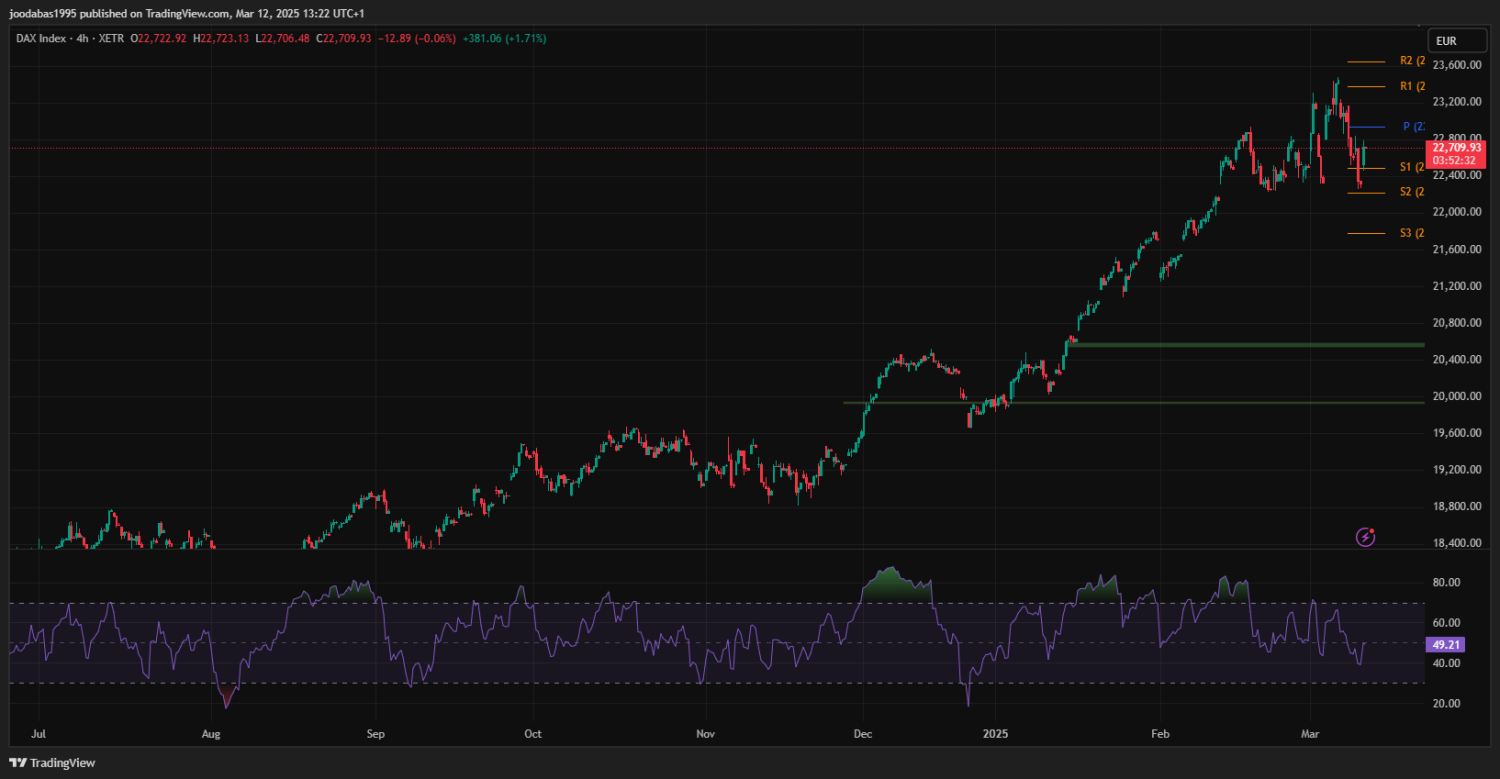Click the open value O22,722.92
Viewport: 1500px width, 779px height.
pos(159,38)
